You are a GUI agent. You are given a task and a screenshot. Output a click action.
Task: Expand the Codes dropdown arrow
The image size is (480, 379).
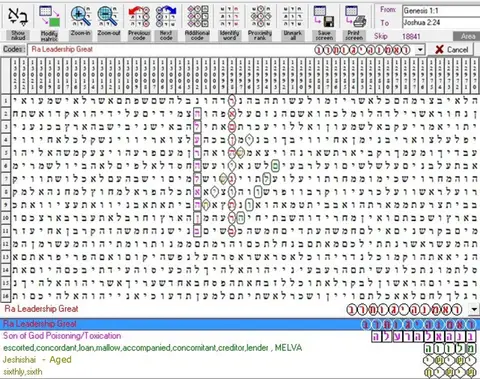420,50
